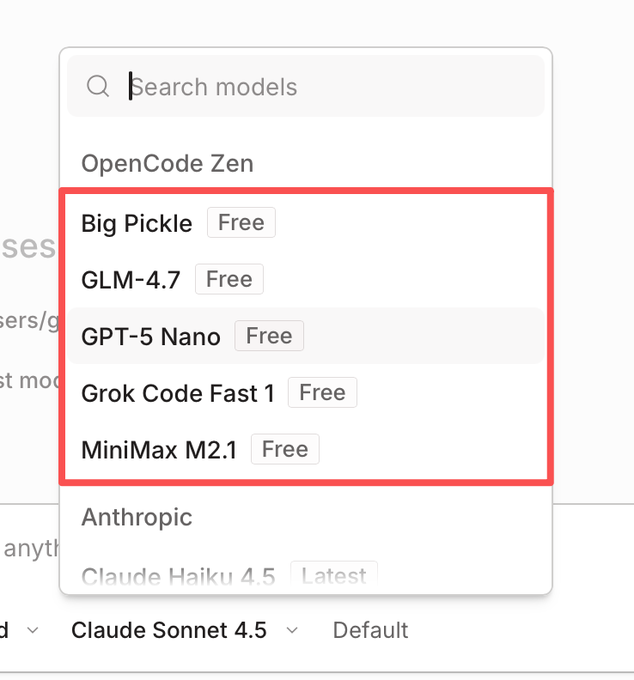Pick the GPT-5 Nano model
The width and height of the screenshot is (634, 680).
150,336
